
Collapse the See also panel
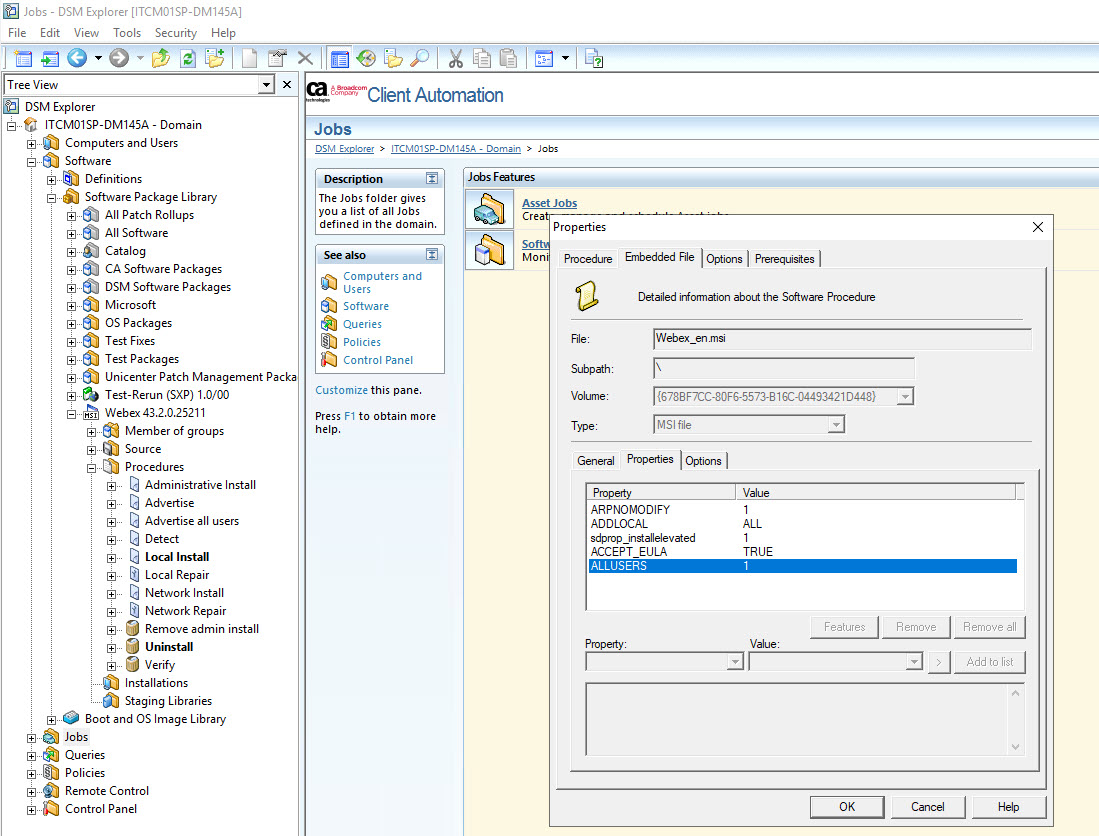[432, 254]
